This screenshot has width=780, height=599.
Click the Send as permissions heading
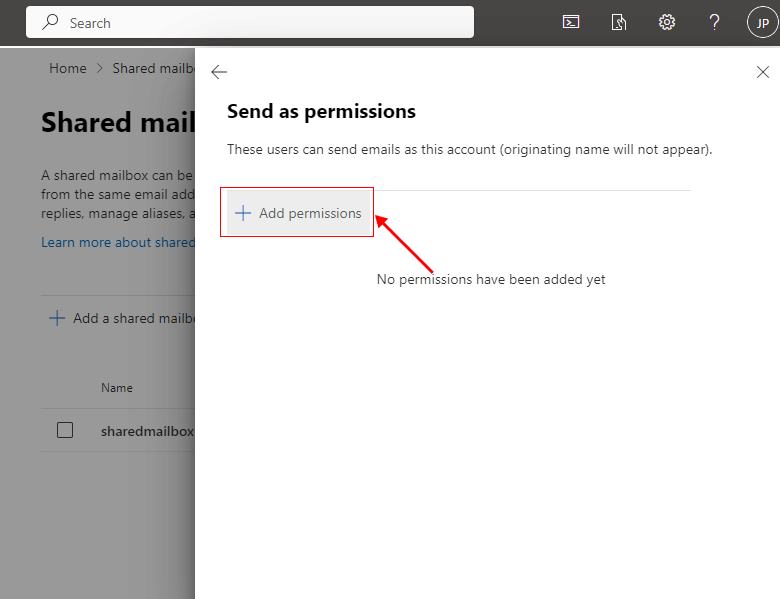pos(321,111)
